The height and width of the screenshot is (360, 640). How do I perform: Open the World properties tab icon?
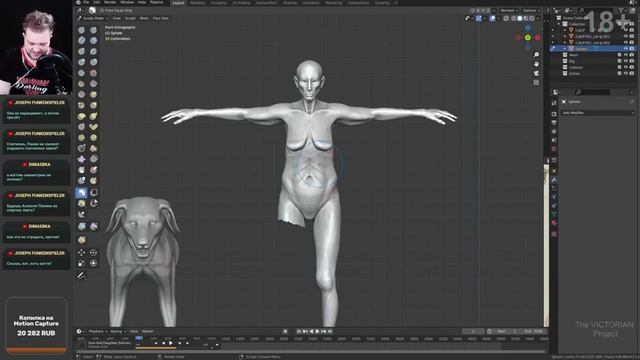tap(554, 148)
